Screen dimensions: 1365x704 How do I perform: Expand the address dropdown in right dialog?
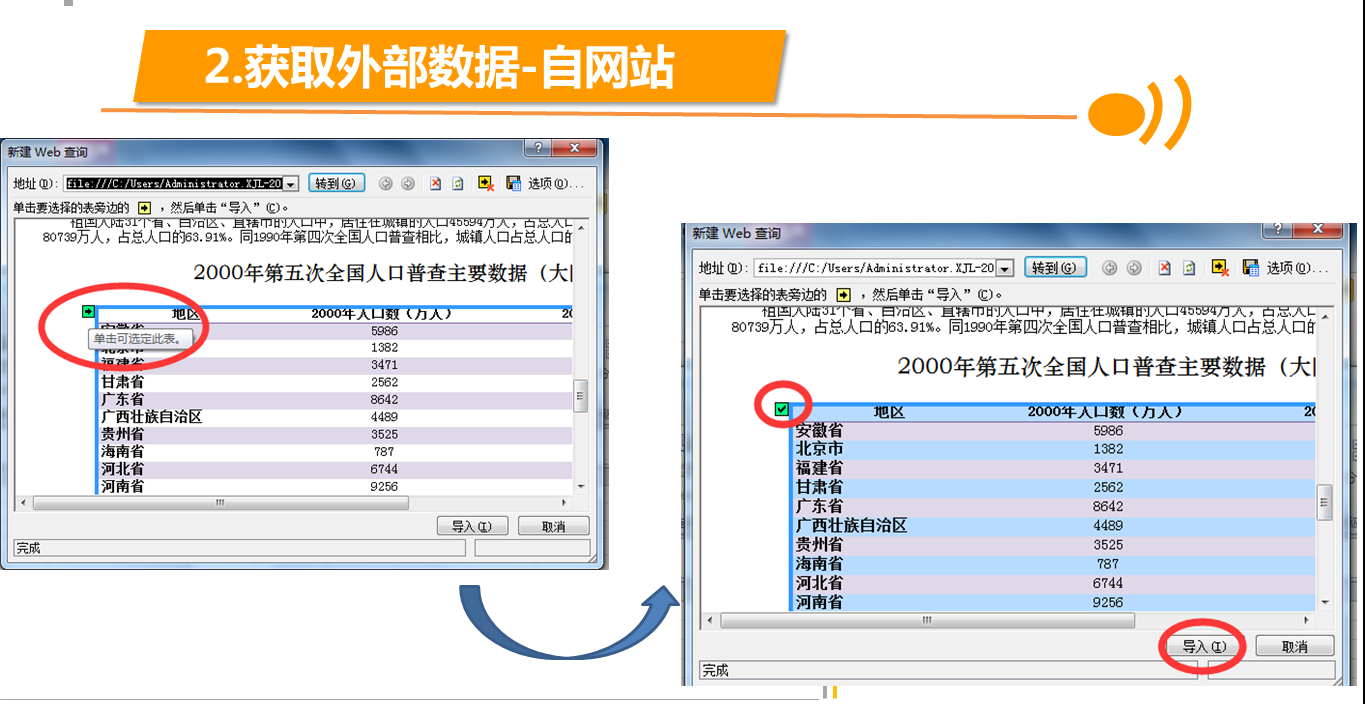[x=1005, y=268]
